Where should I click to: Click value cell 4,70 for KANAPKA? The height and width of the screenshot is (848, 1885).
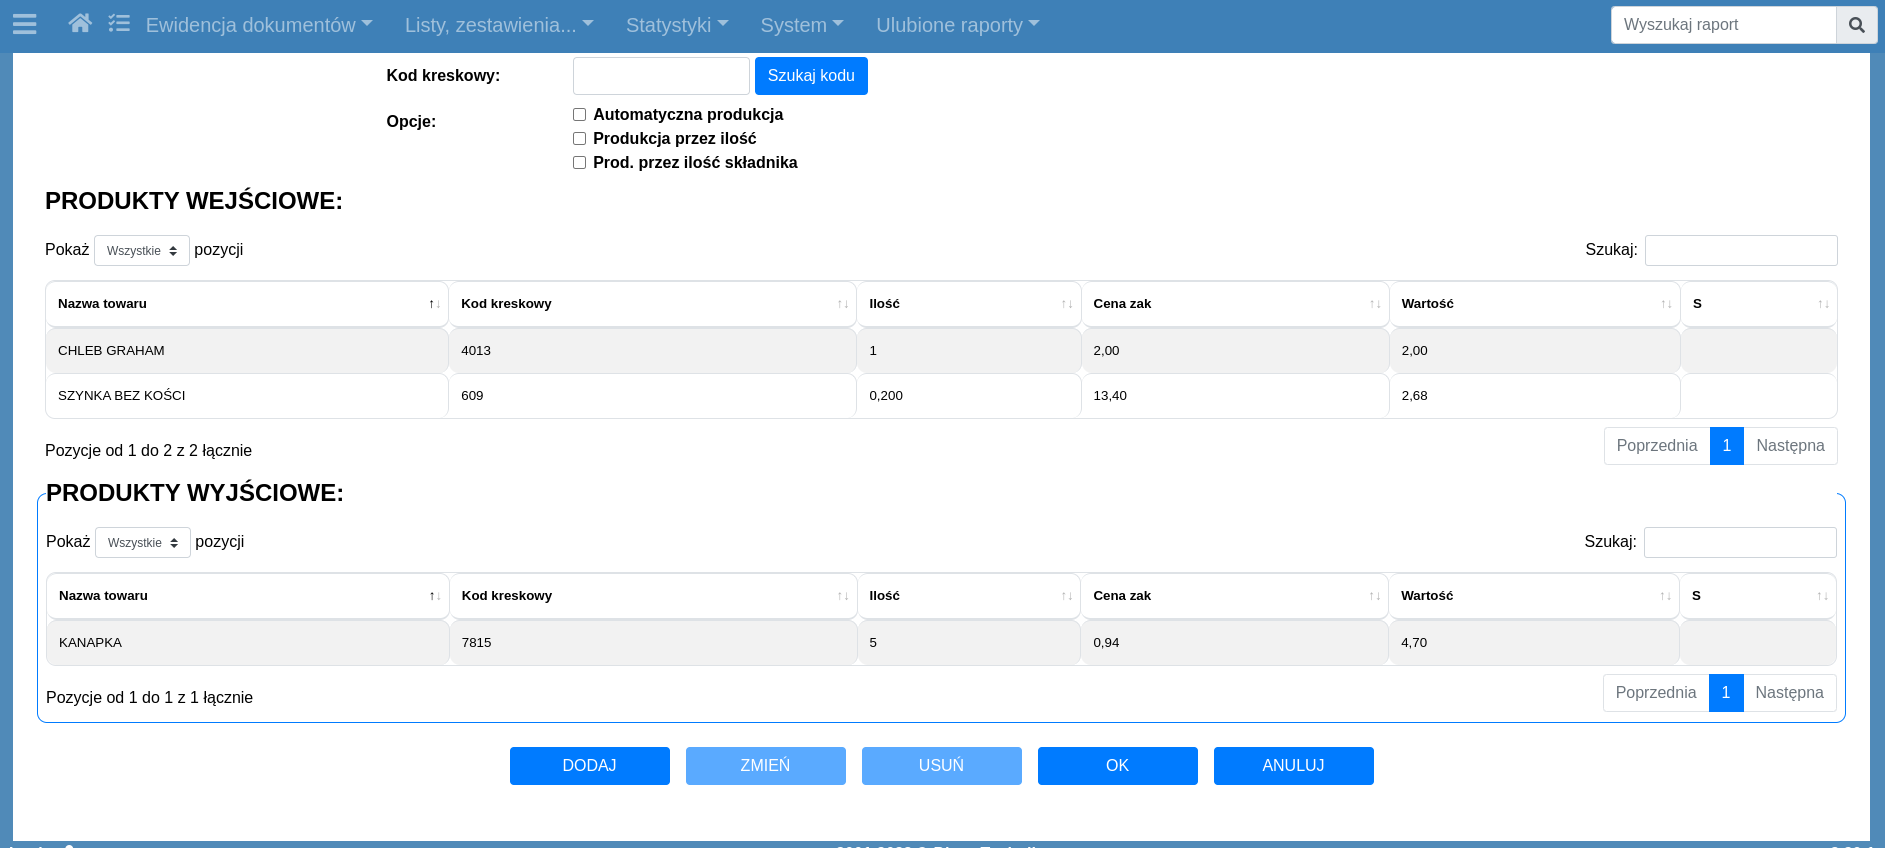[1534, 643]
